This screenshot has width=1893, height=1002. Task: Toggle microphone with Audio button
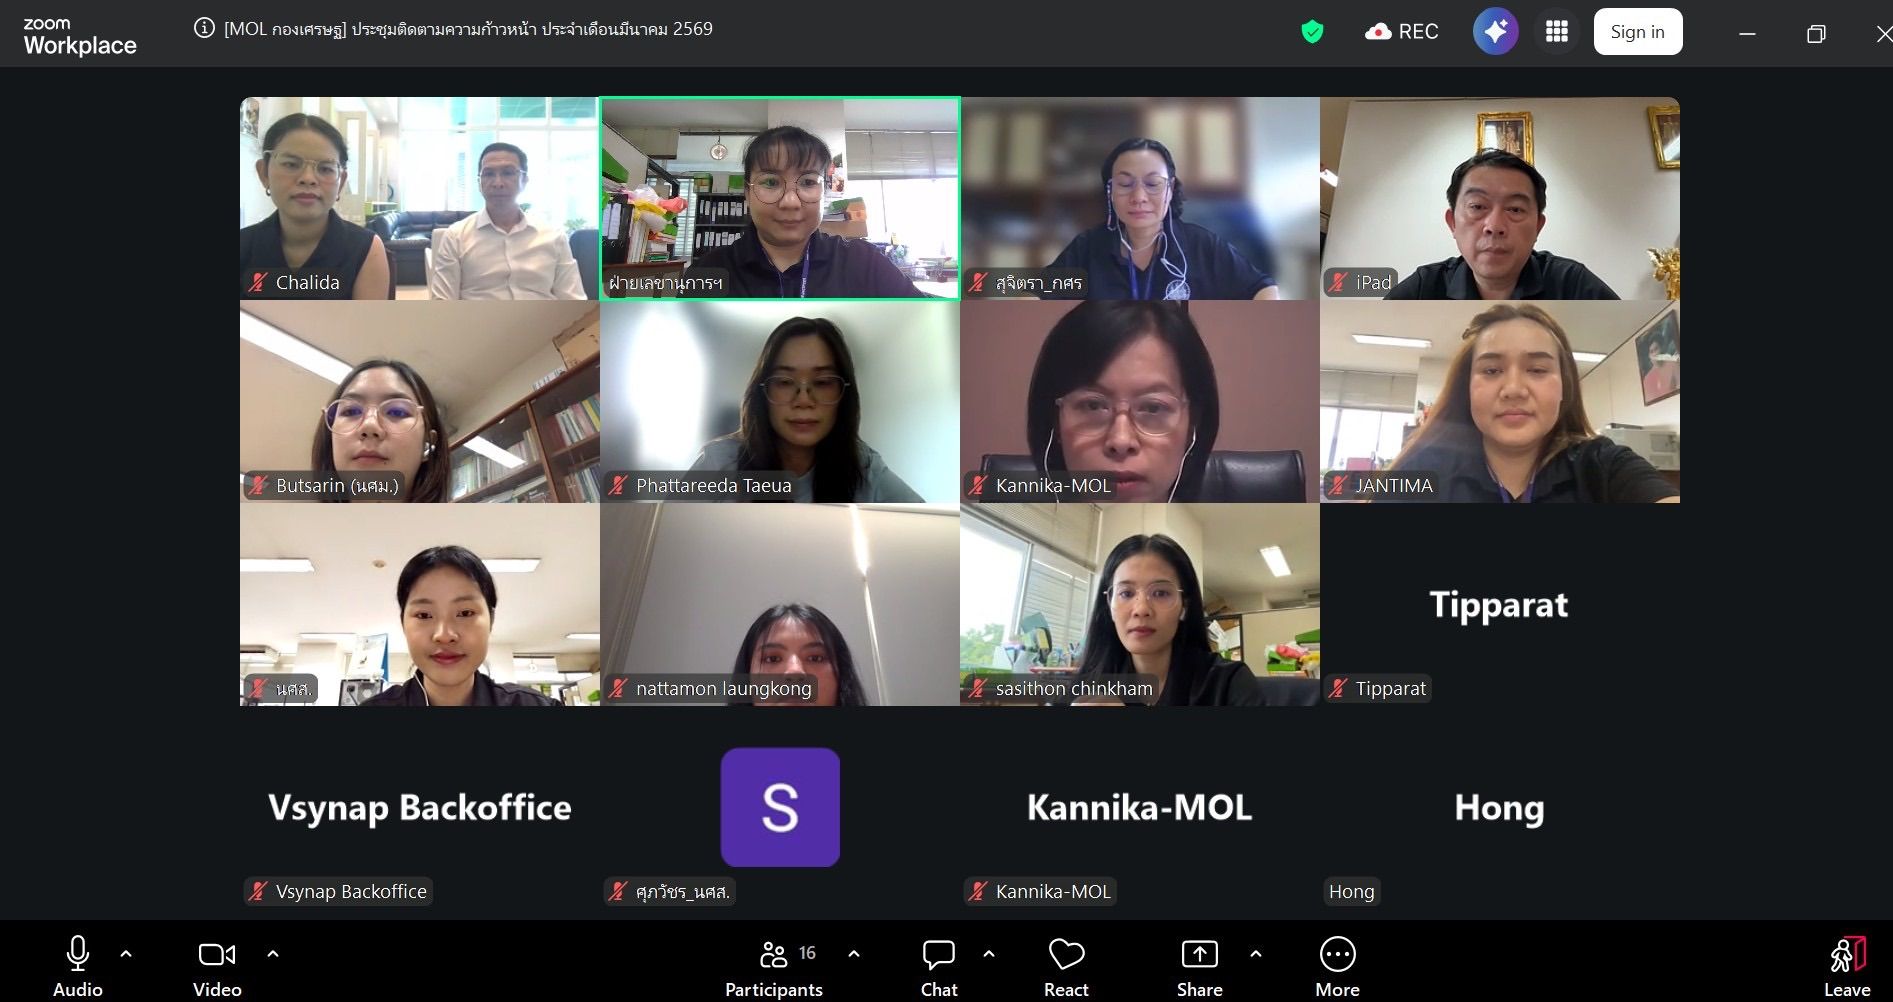(x=78, y=967)
